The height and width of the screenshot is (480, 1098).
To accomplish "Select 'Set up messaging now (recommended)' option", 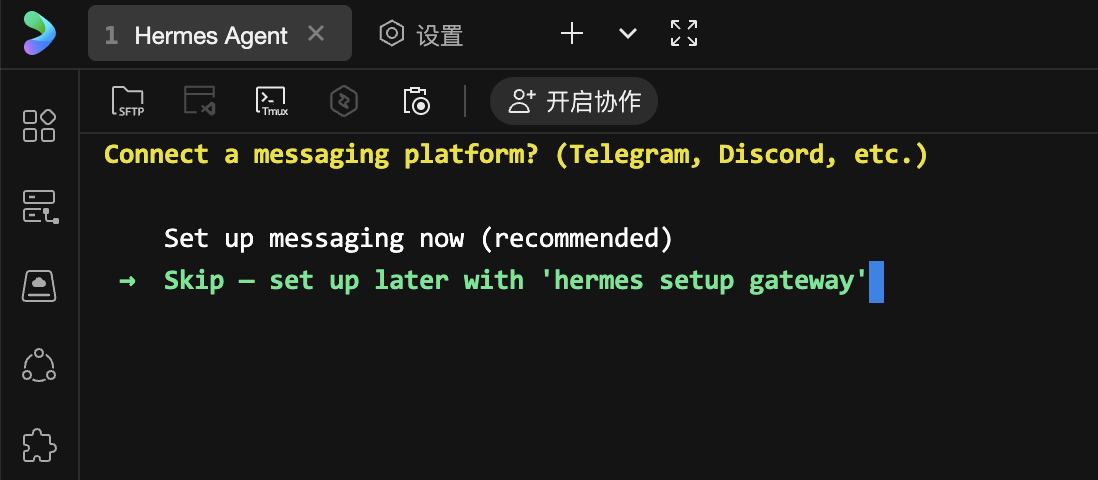I will pyautogui.click(x=416, y=239).
